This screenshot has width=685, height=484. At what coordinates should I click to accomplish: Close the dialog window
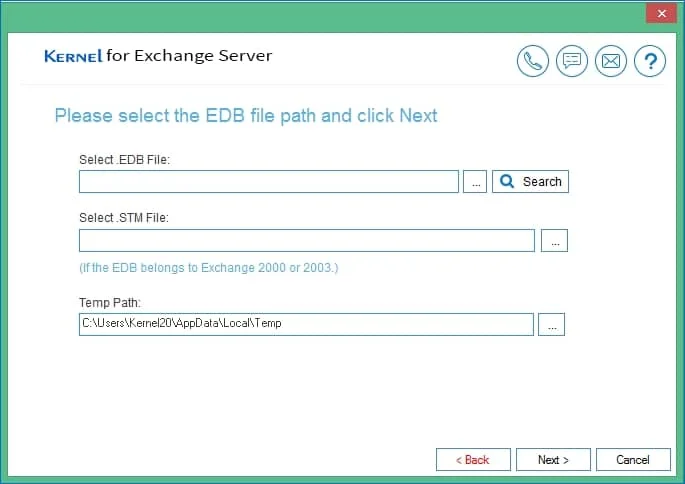[x=661, y=14]
